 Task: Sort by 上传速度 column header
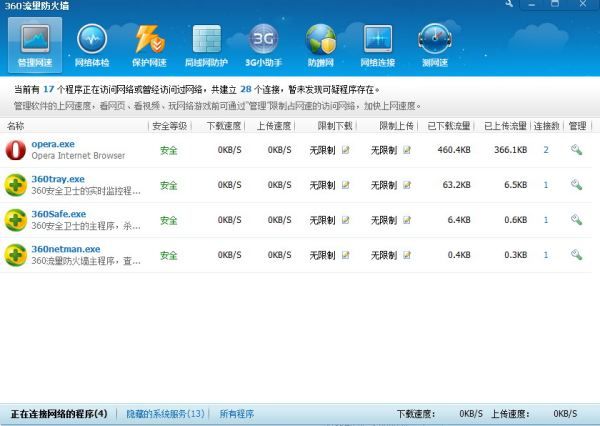[x=274, y=126]
